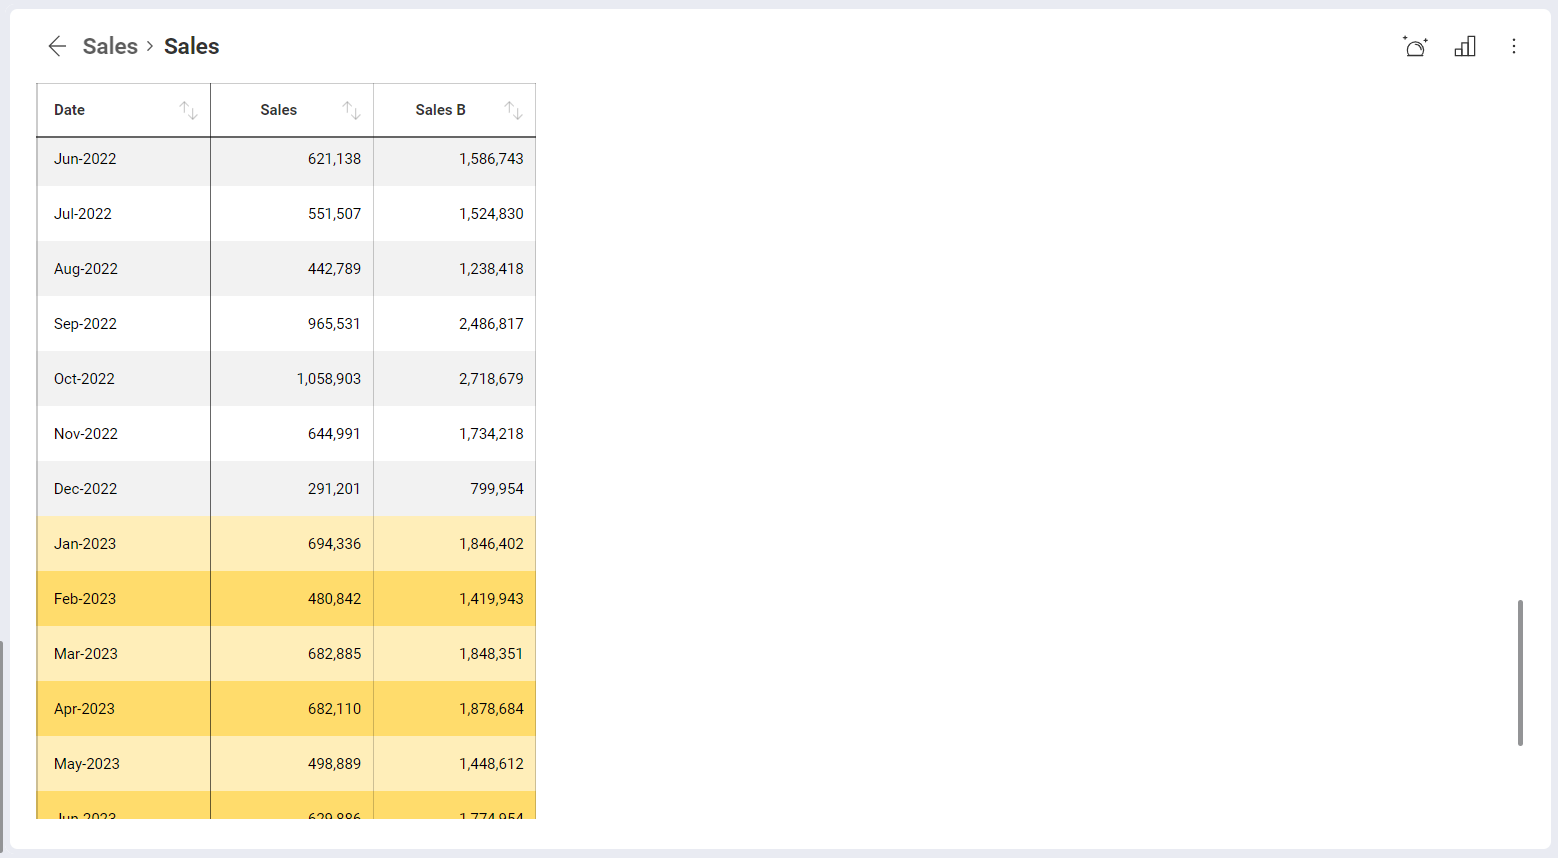This screenshot has width=1558, height=858.
Task: Click Sales B value 1,846,402
Action: click(491, 544)
